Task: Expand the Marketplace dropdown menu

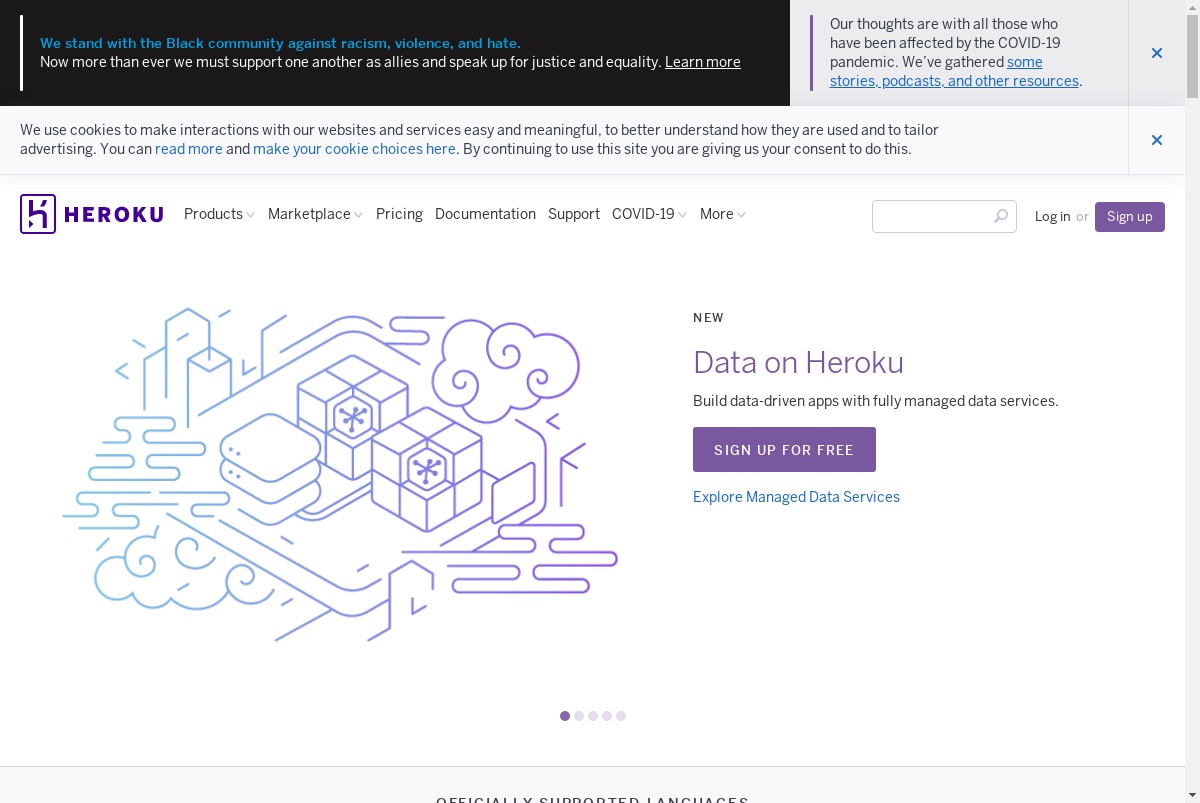Action: pyautogui.click(x=315, y=214)
